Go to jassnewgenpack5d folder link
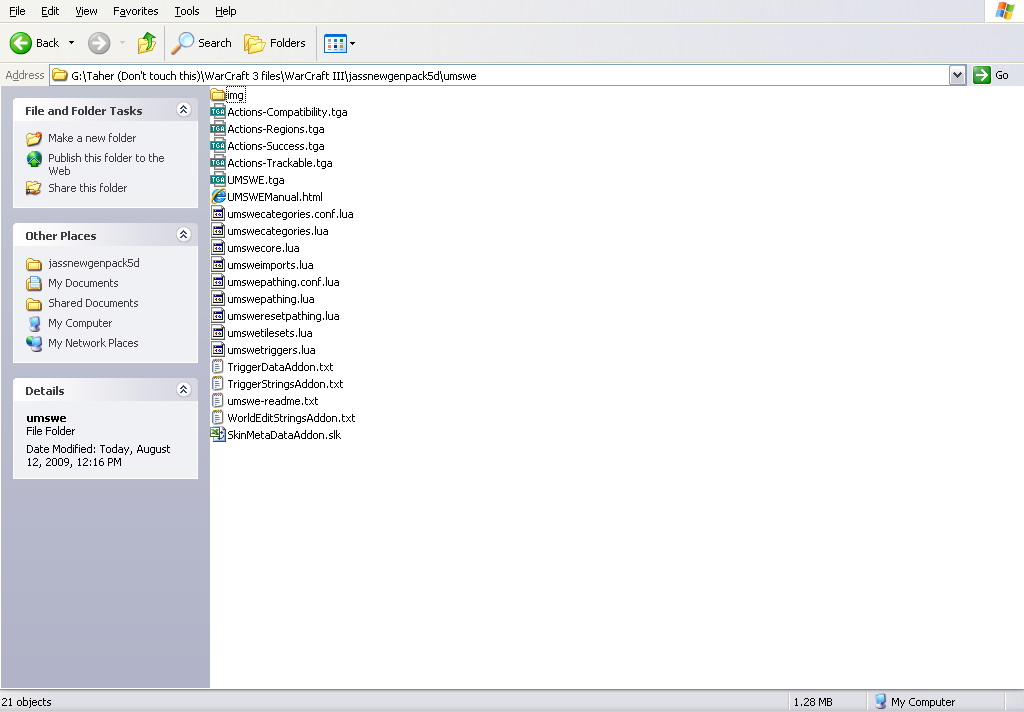Screen dimensions: 1024x712 pyautogui.click(x=94, y=263)
